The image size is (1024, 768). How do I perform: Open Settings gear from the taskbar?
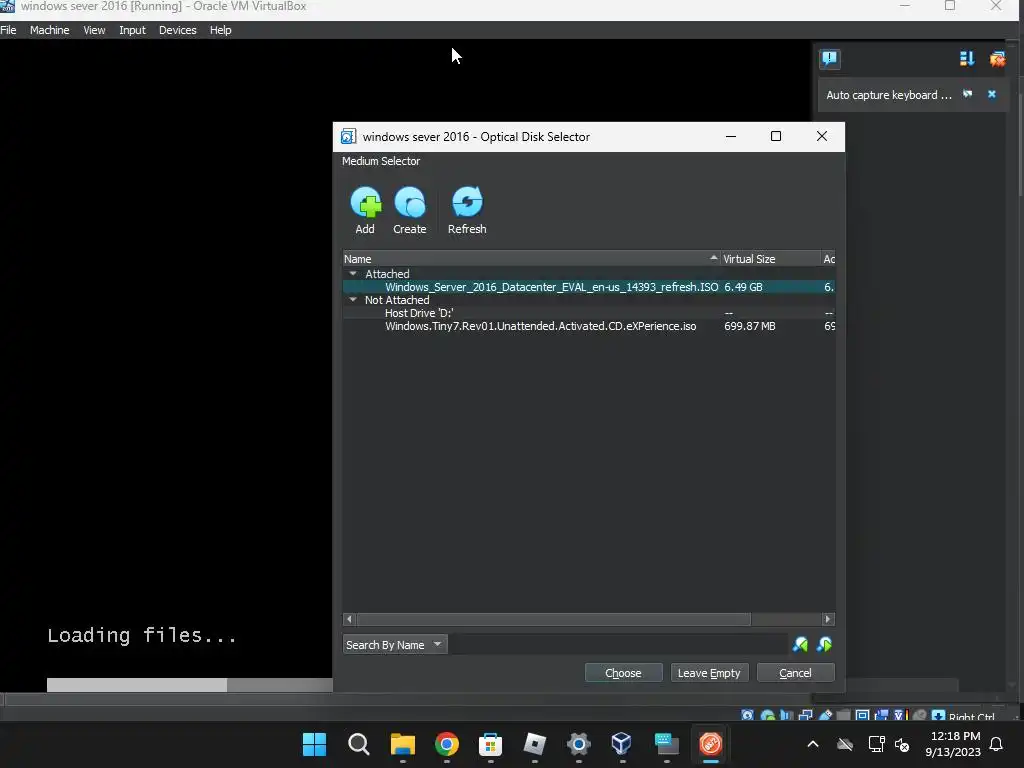[x=579, y=744]
